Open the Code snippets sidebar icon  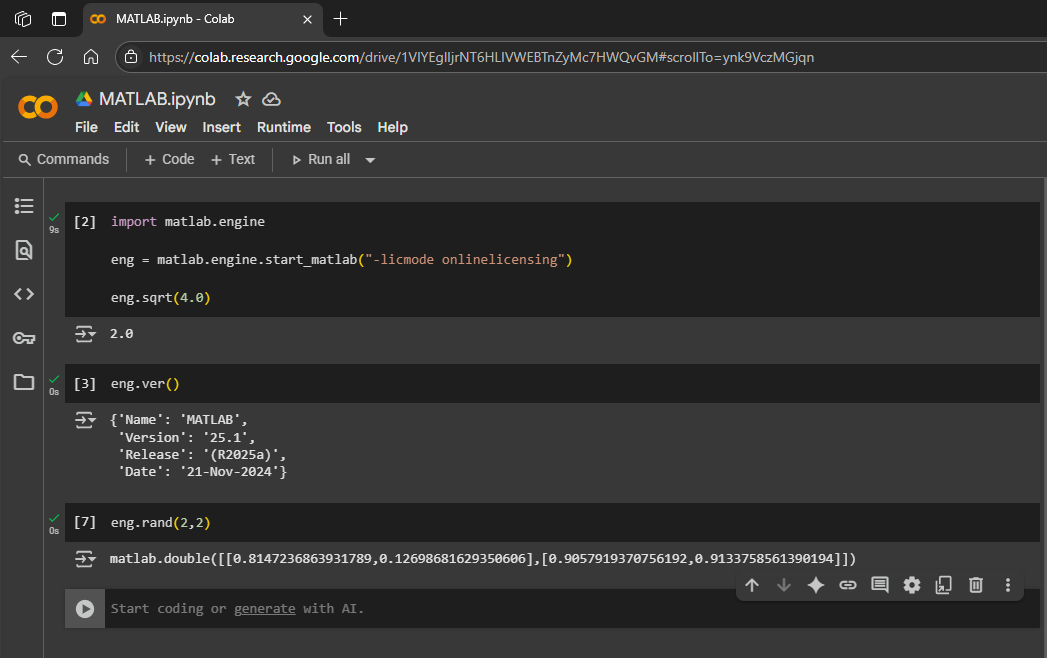24,294
